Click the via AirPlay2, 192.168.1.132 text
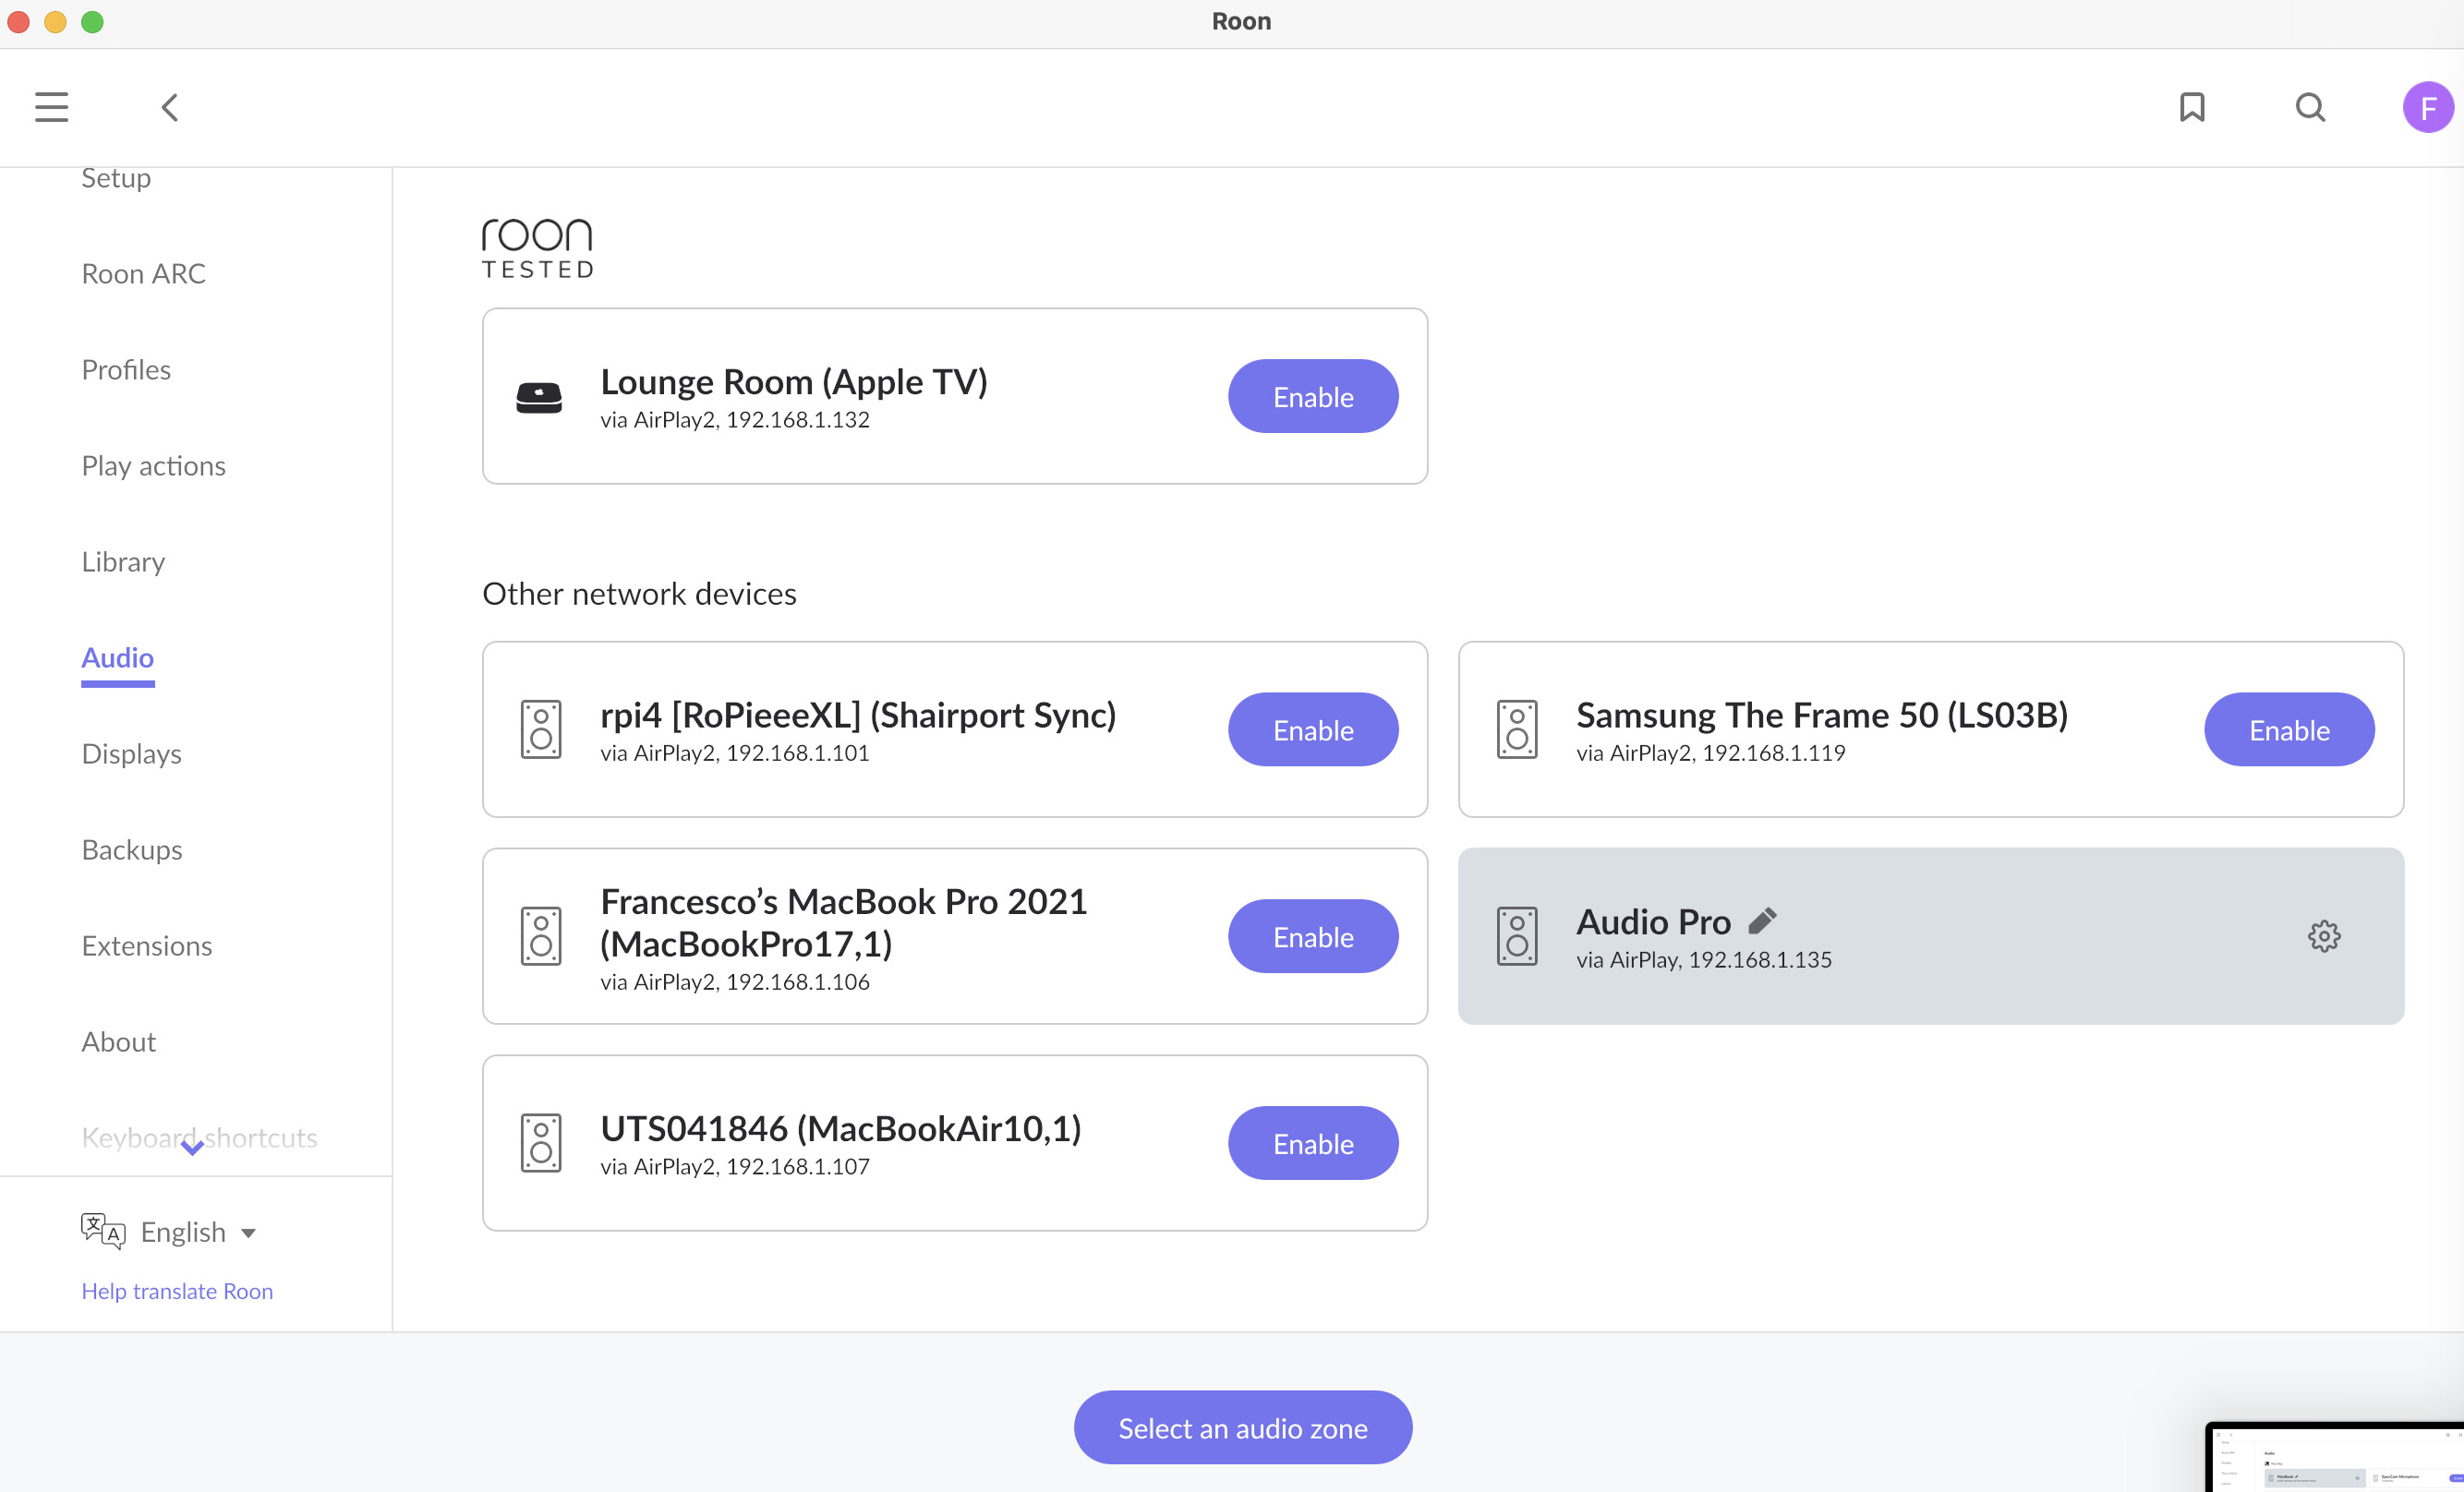Viewport: 2464px width, 1492px height. click(x=735, y=420)
